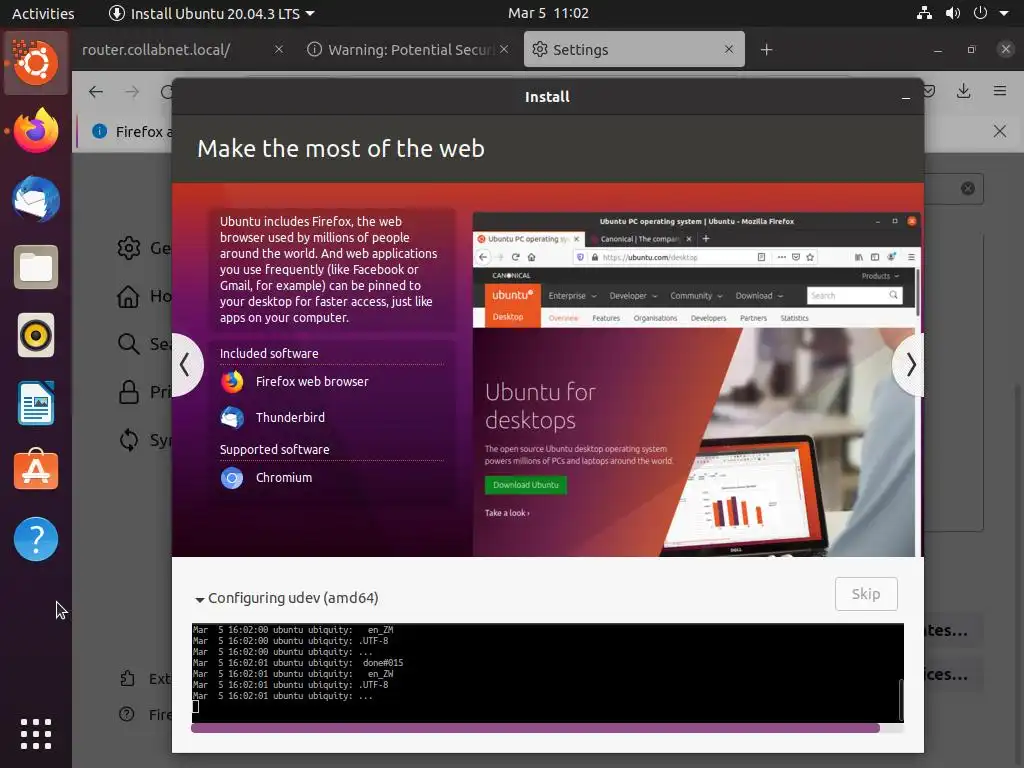Image resolution: width=1024 pixels, height=768 pixels.
Task: Open the Help dock icon
Action: click(x=36, y=539)
